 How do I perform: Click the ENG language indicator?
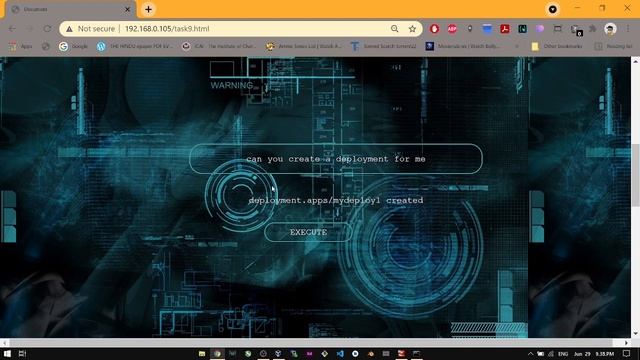coord(563,353)
